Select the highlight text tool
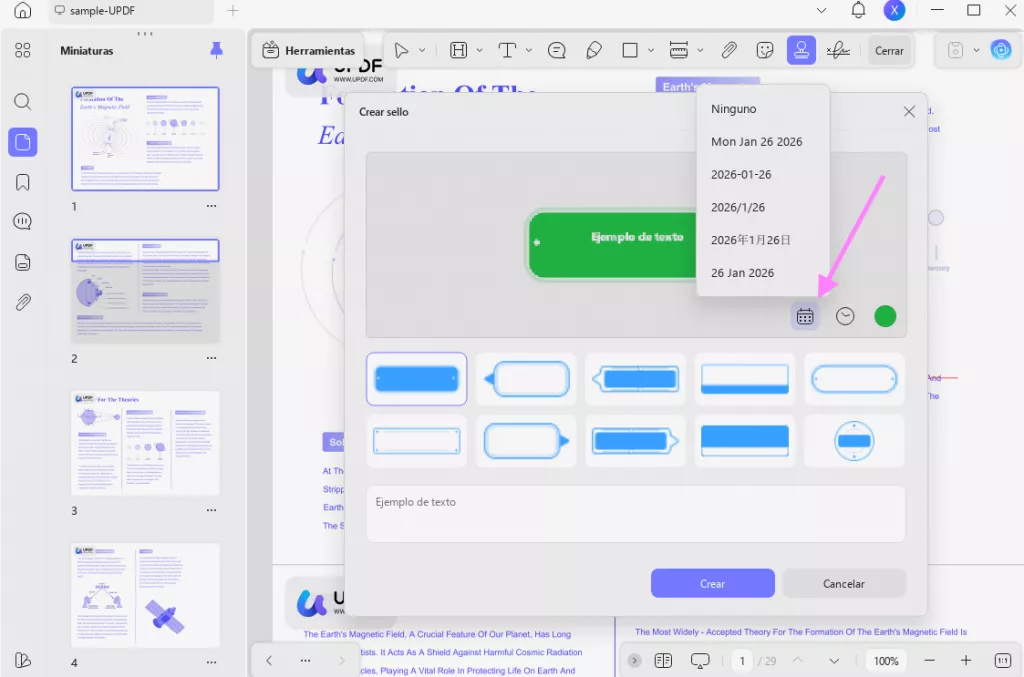 point(458,50)
